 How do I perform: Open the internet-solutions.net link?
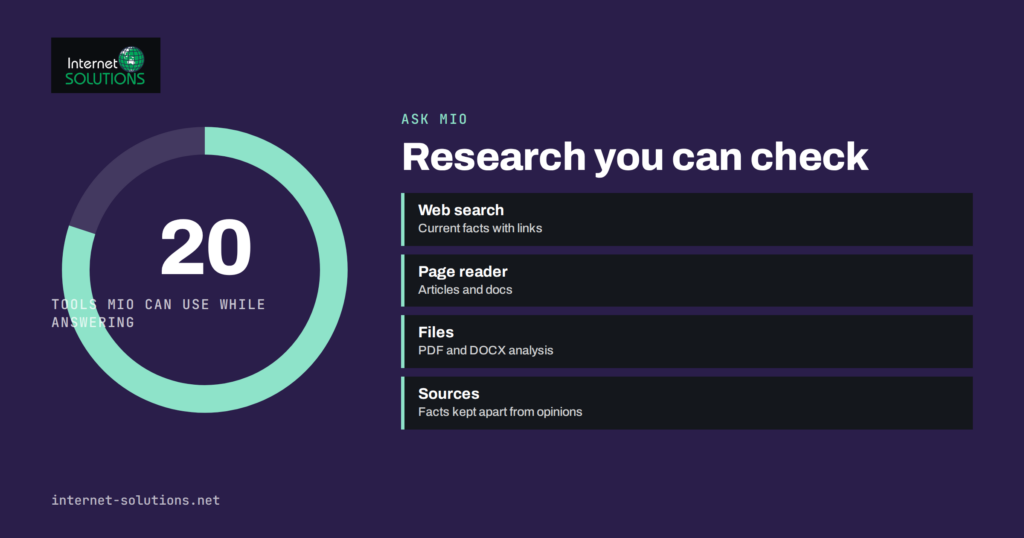136,500
